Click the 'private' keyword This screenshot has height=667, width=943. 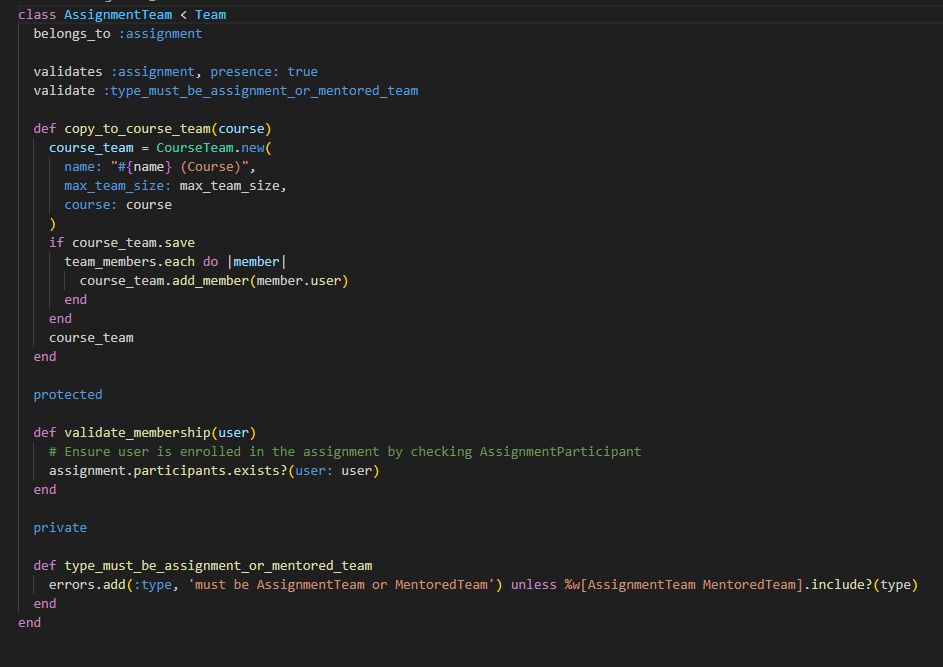(x=60, y=528)
